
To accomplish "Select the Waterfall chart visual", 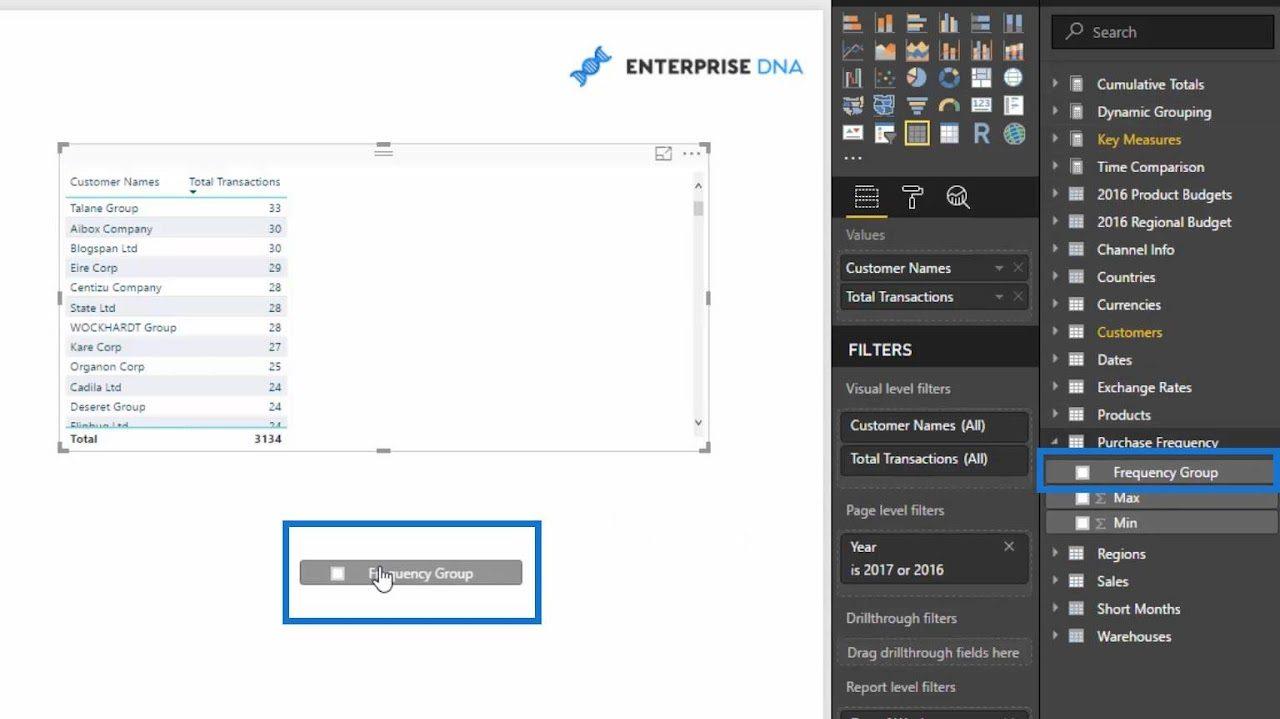I will [x=853, y=77].
